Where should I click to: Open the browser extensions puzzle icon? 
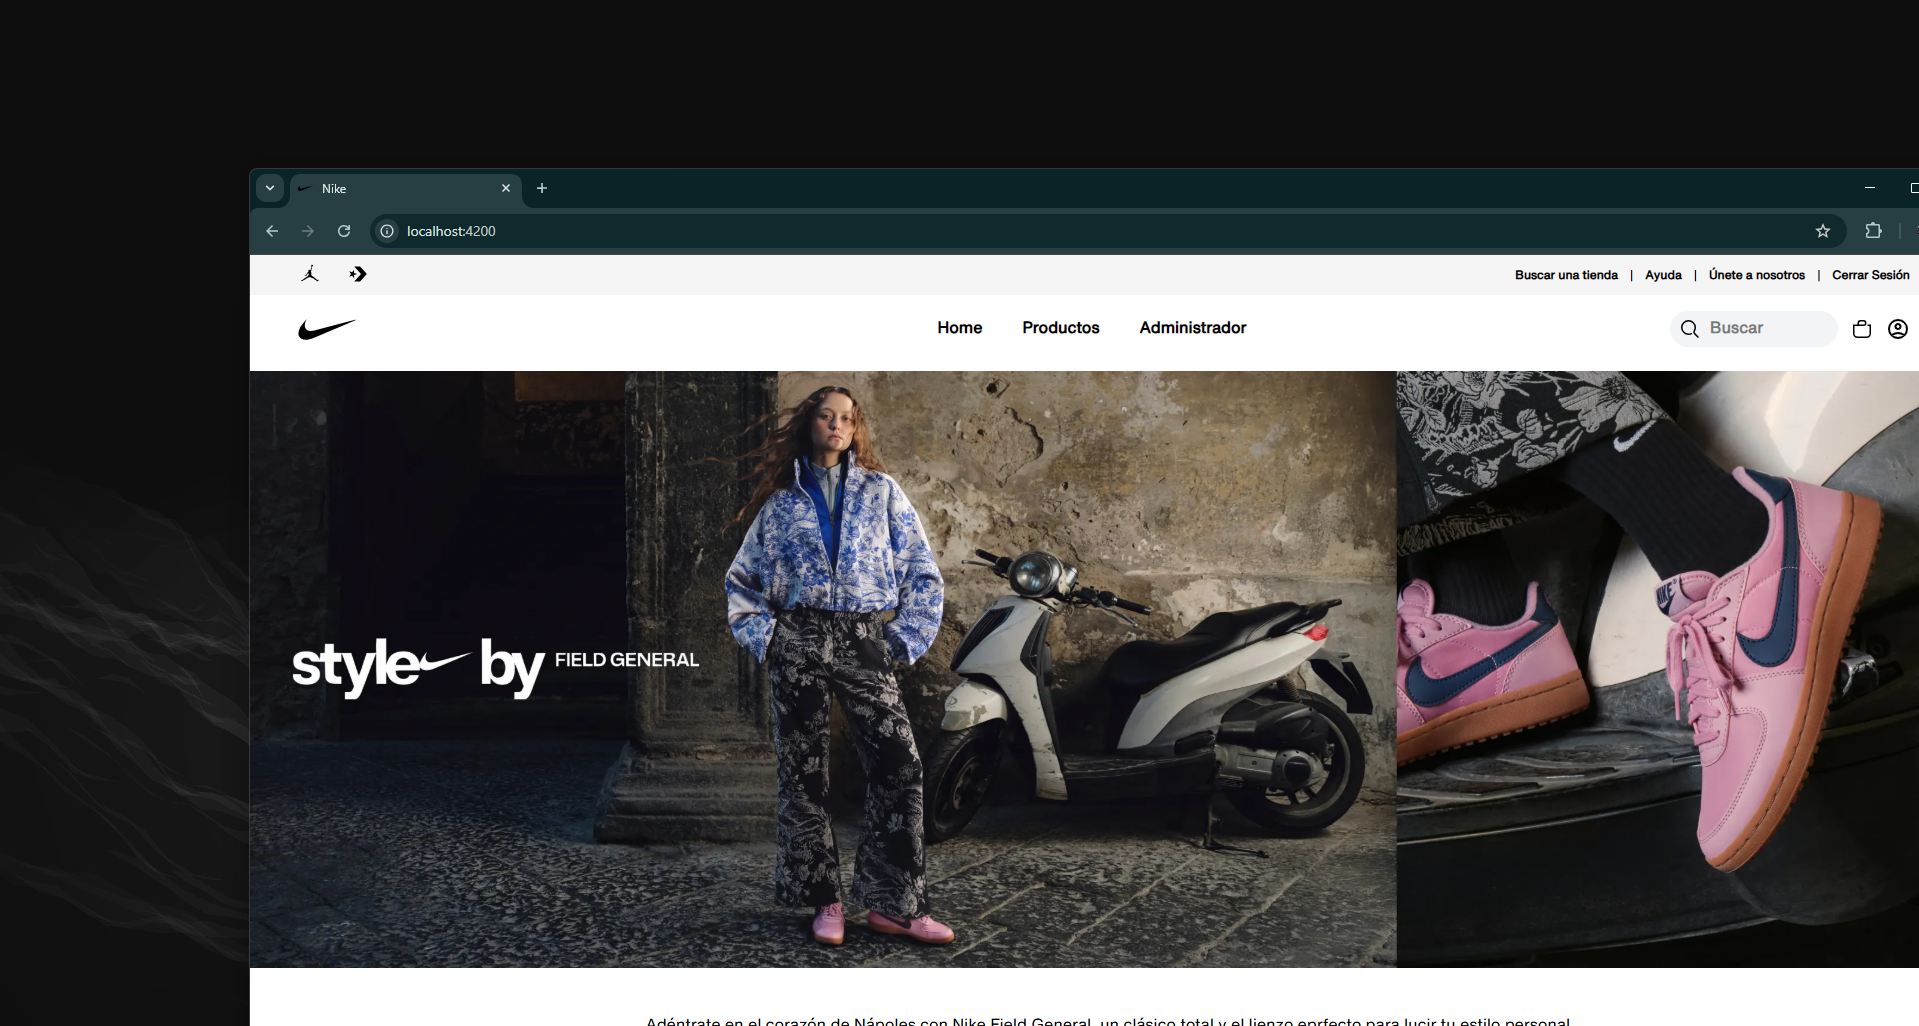click(1873, 231)
